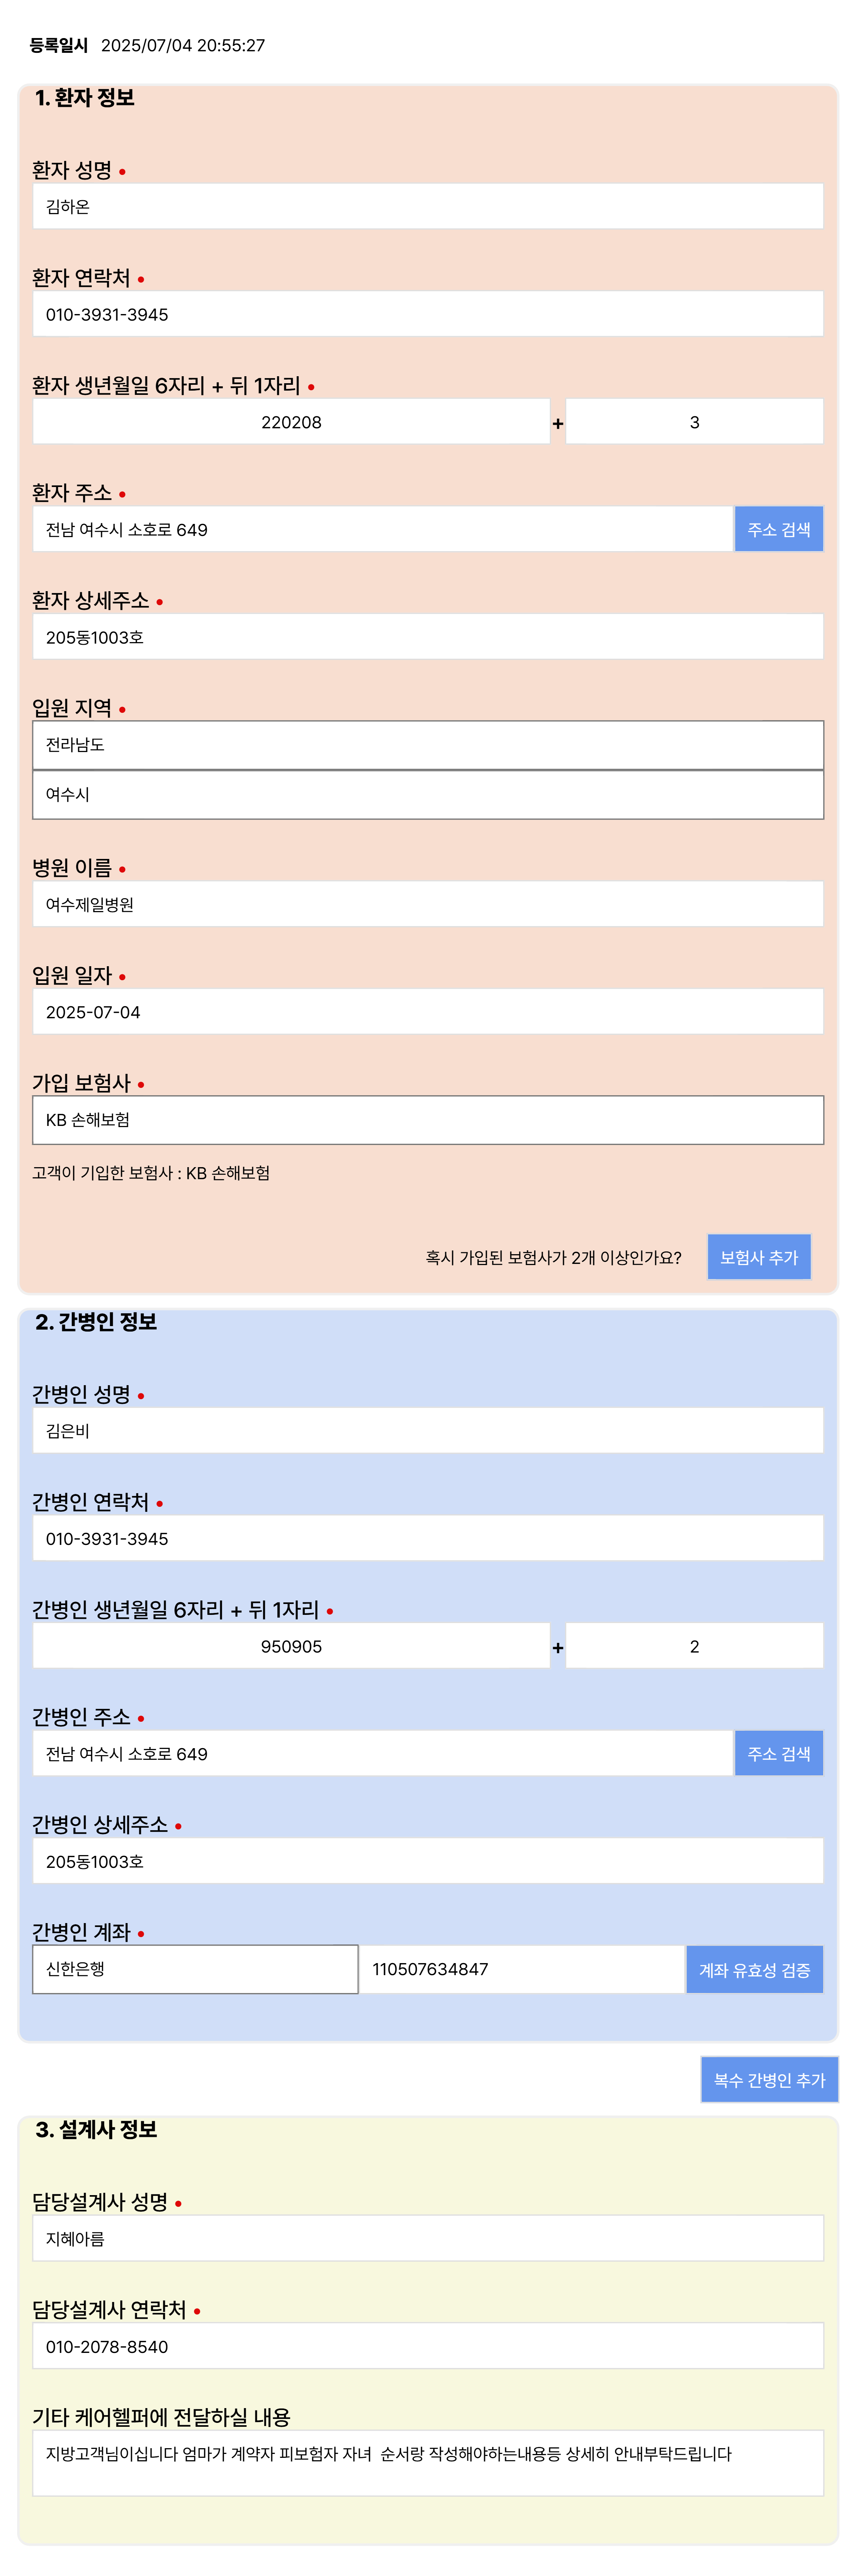Click the patient birthdate six-digit field

coord(291,422)
